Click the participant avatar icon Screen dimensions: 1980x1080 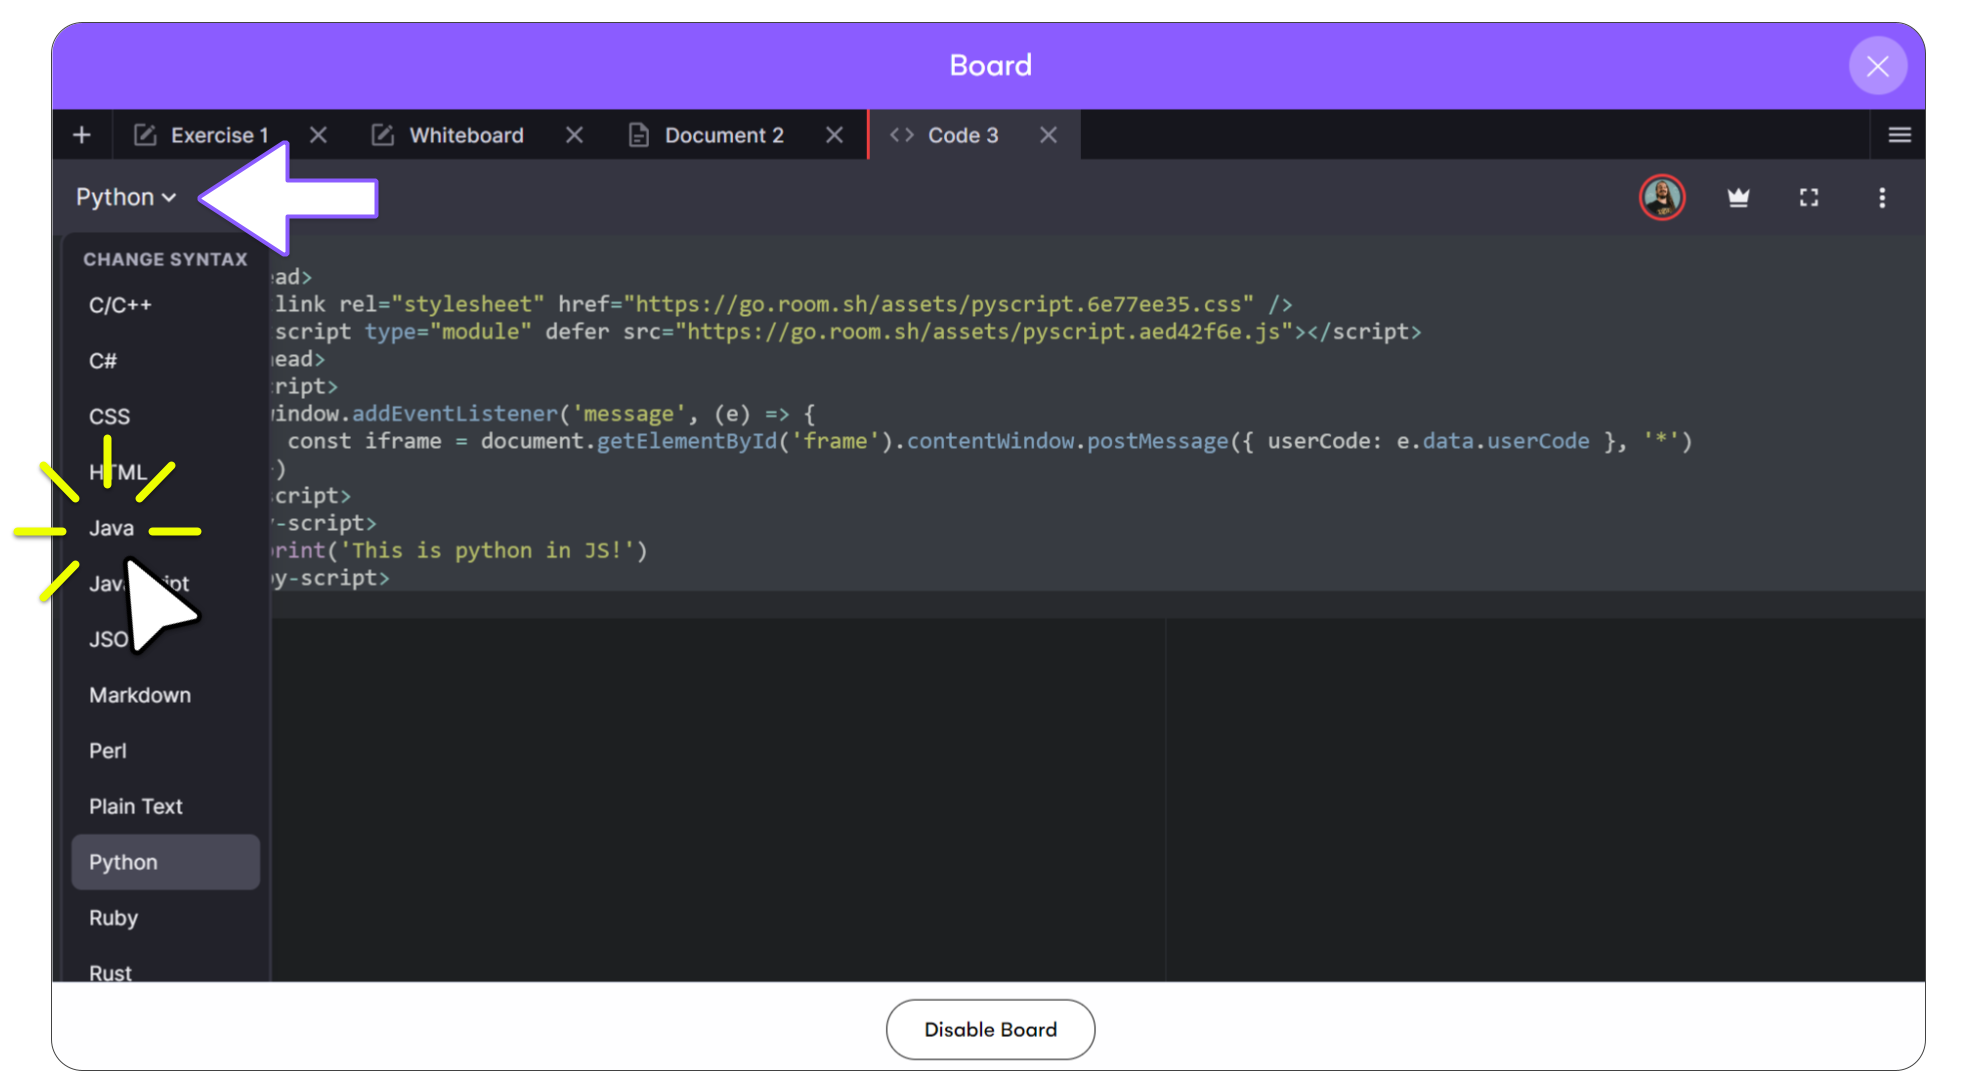[1662, 197]
